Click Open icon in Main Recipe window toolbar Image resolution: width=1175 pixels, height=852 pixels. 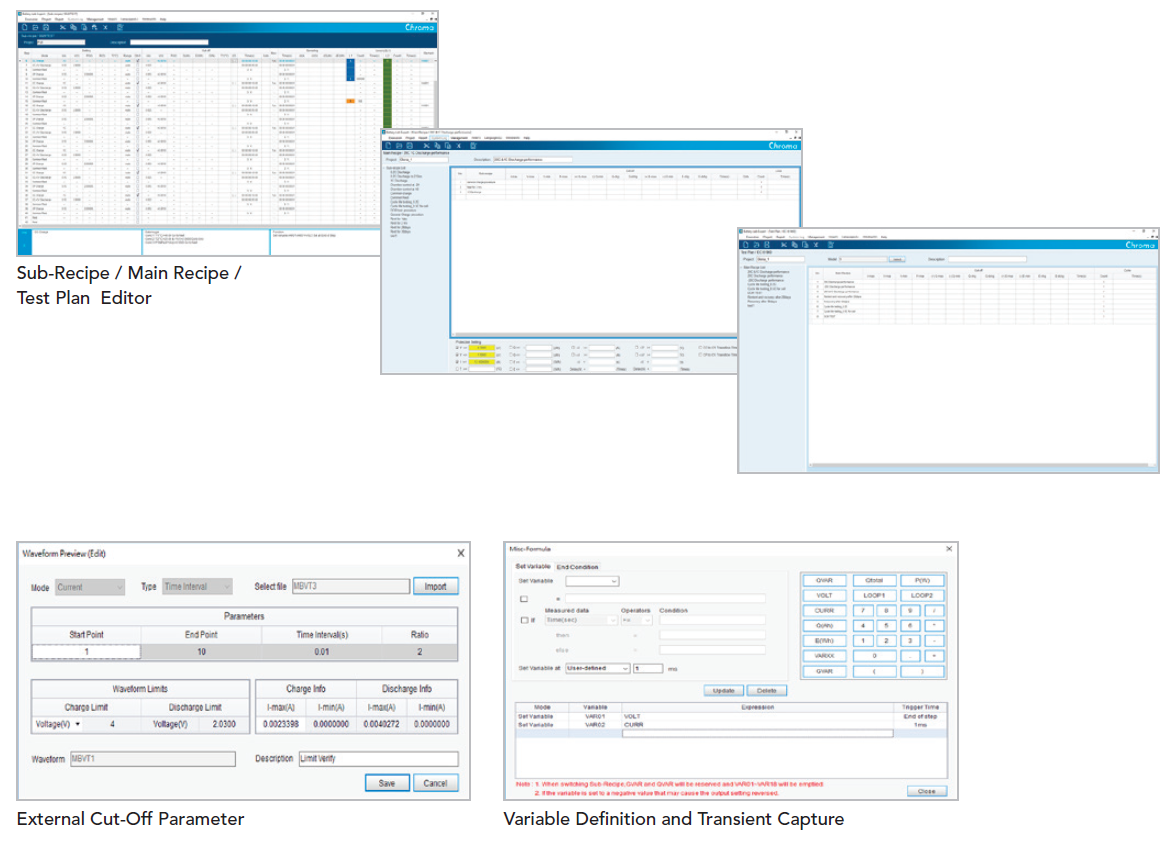click(399, 145)
